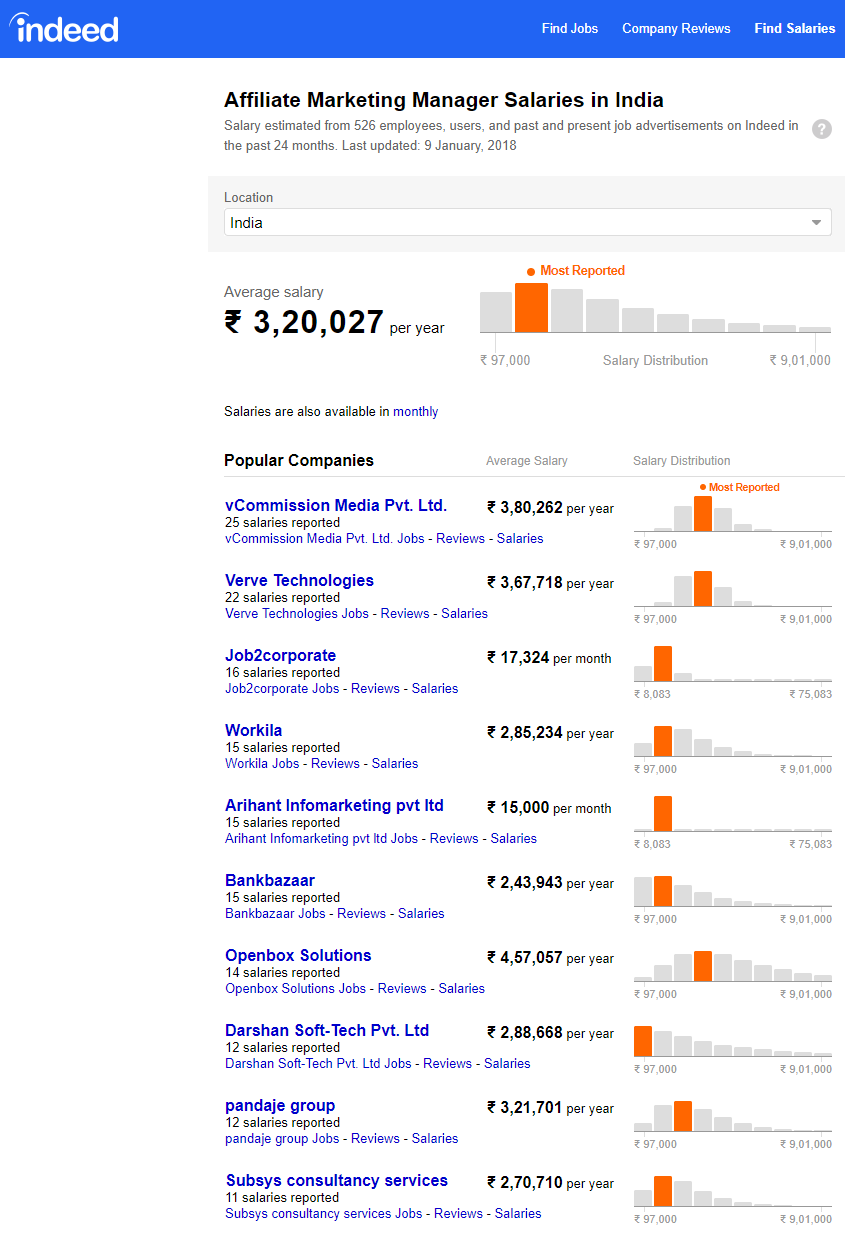
Task: View Verve Technologies Jobs
Action: (297, 613)
